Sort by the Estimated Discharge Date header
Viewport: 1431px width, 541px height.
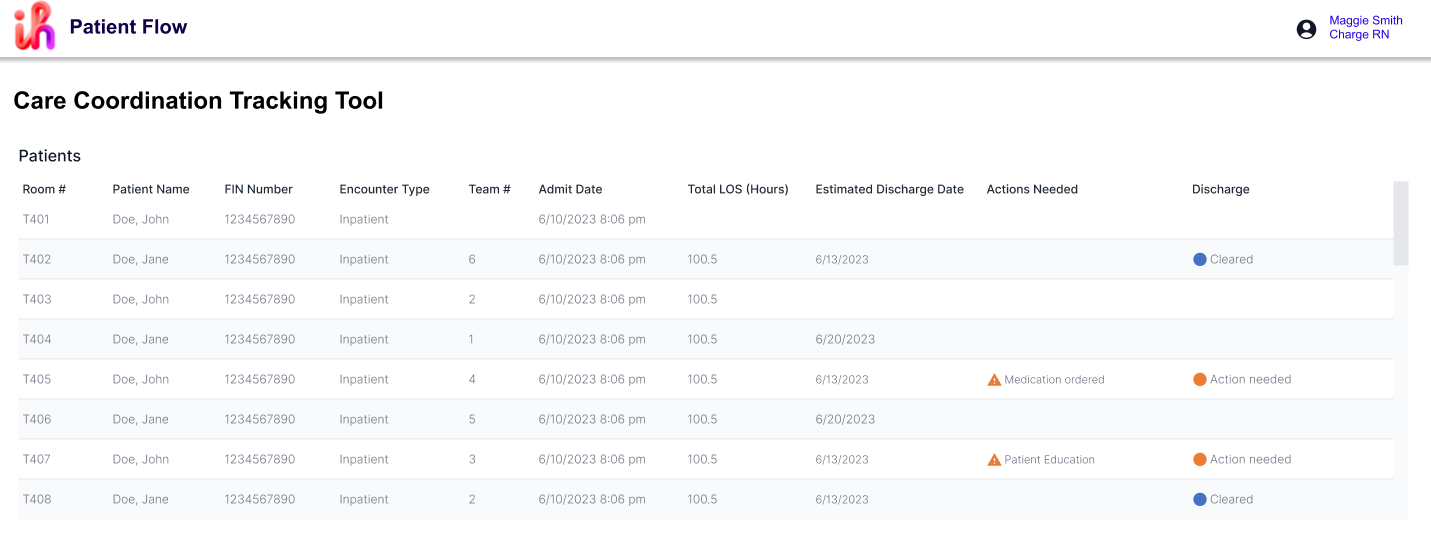tap(889, 189)
